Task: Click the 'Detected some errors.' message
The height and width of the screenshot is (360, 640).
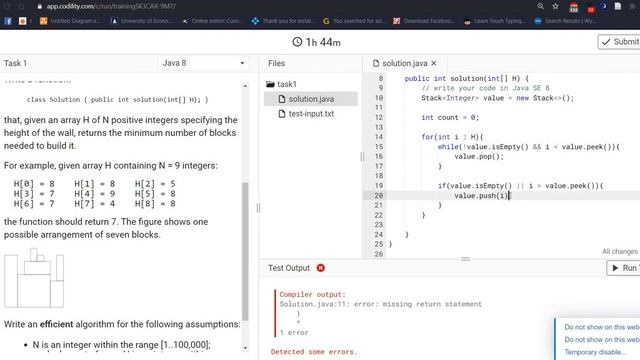Action: click(x=314, y=351)
